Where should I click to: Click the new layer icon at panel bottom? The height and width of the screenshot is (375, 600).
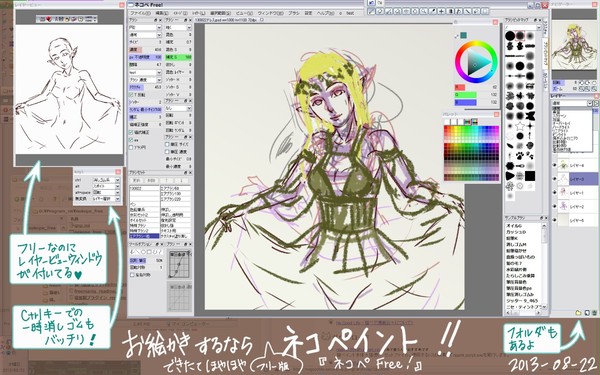pos(587,313)
